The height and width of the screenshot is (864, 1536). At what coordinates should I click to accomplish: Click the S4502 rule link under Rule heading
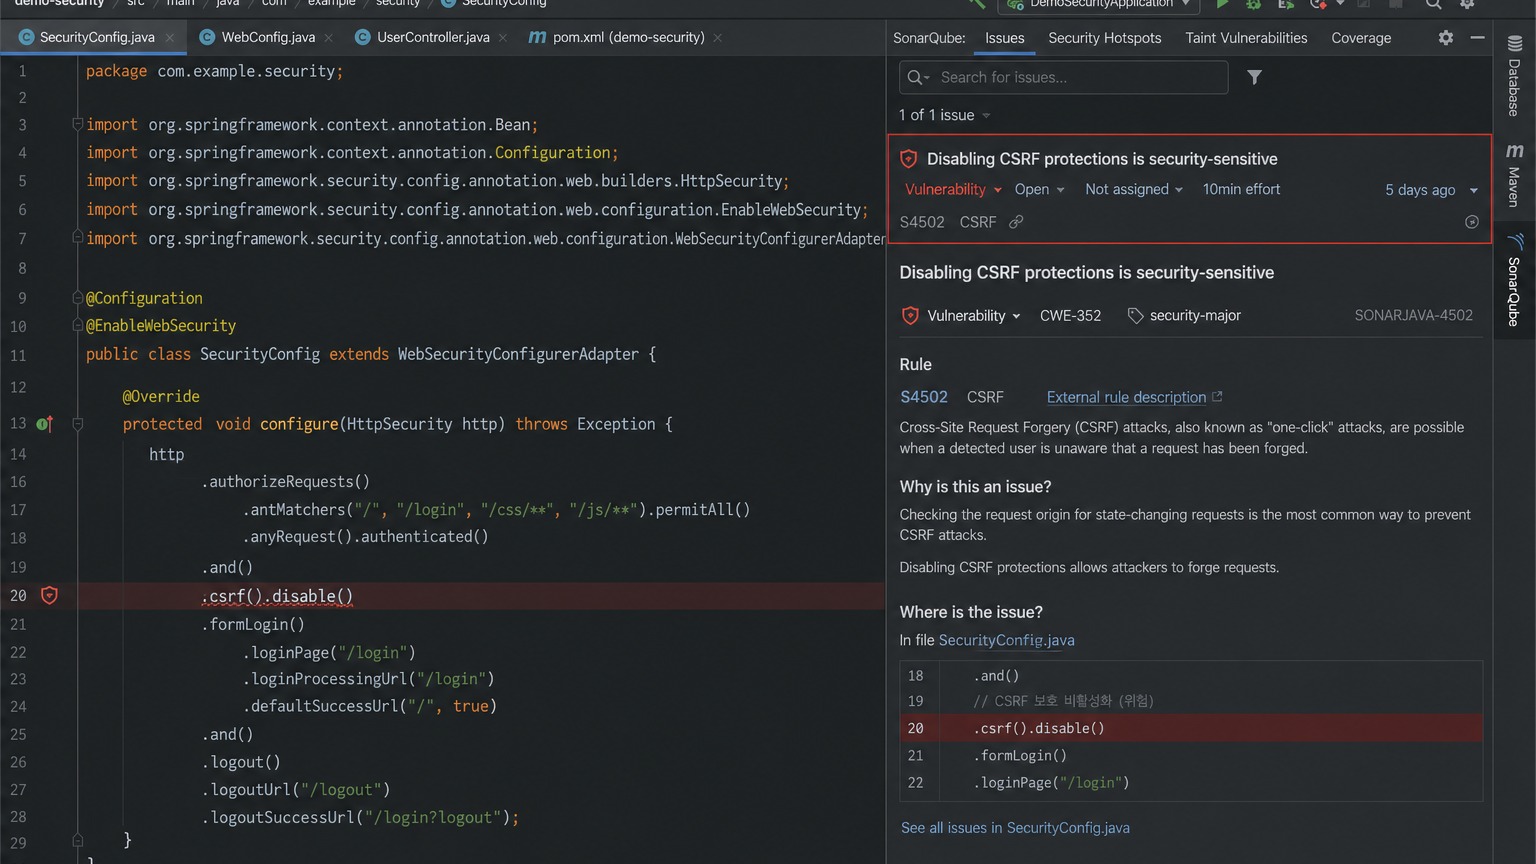click(x=924, y=397)
